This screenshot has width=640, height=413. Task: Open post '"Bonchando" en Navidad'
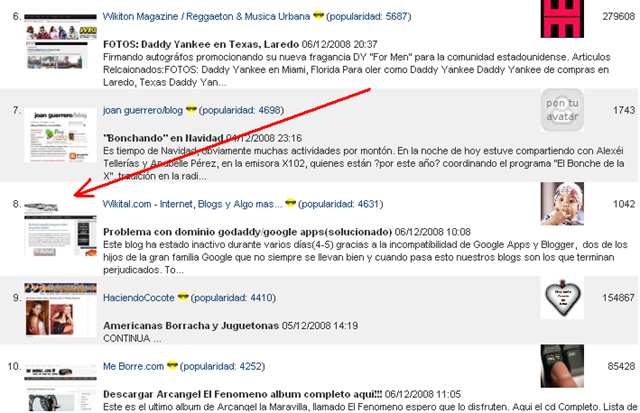163,138
